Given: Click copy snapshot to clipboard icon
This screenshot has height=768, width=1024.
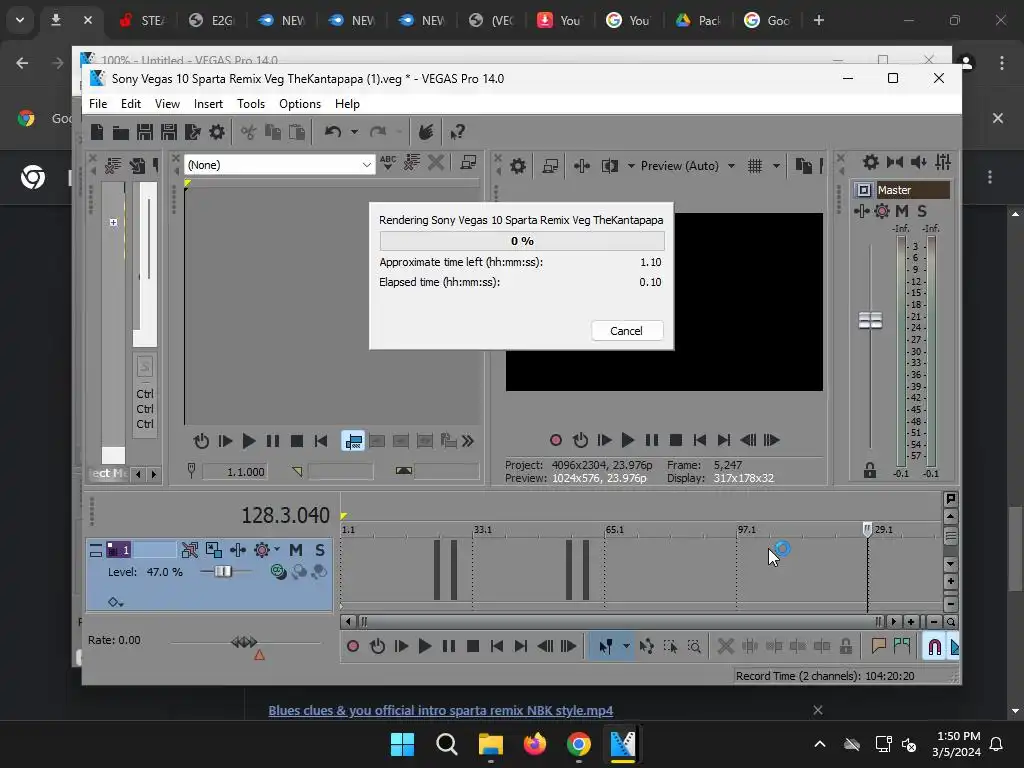Looking at the screenshot, I should coord(803,166).
